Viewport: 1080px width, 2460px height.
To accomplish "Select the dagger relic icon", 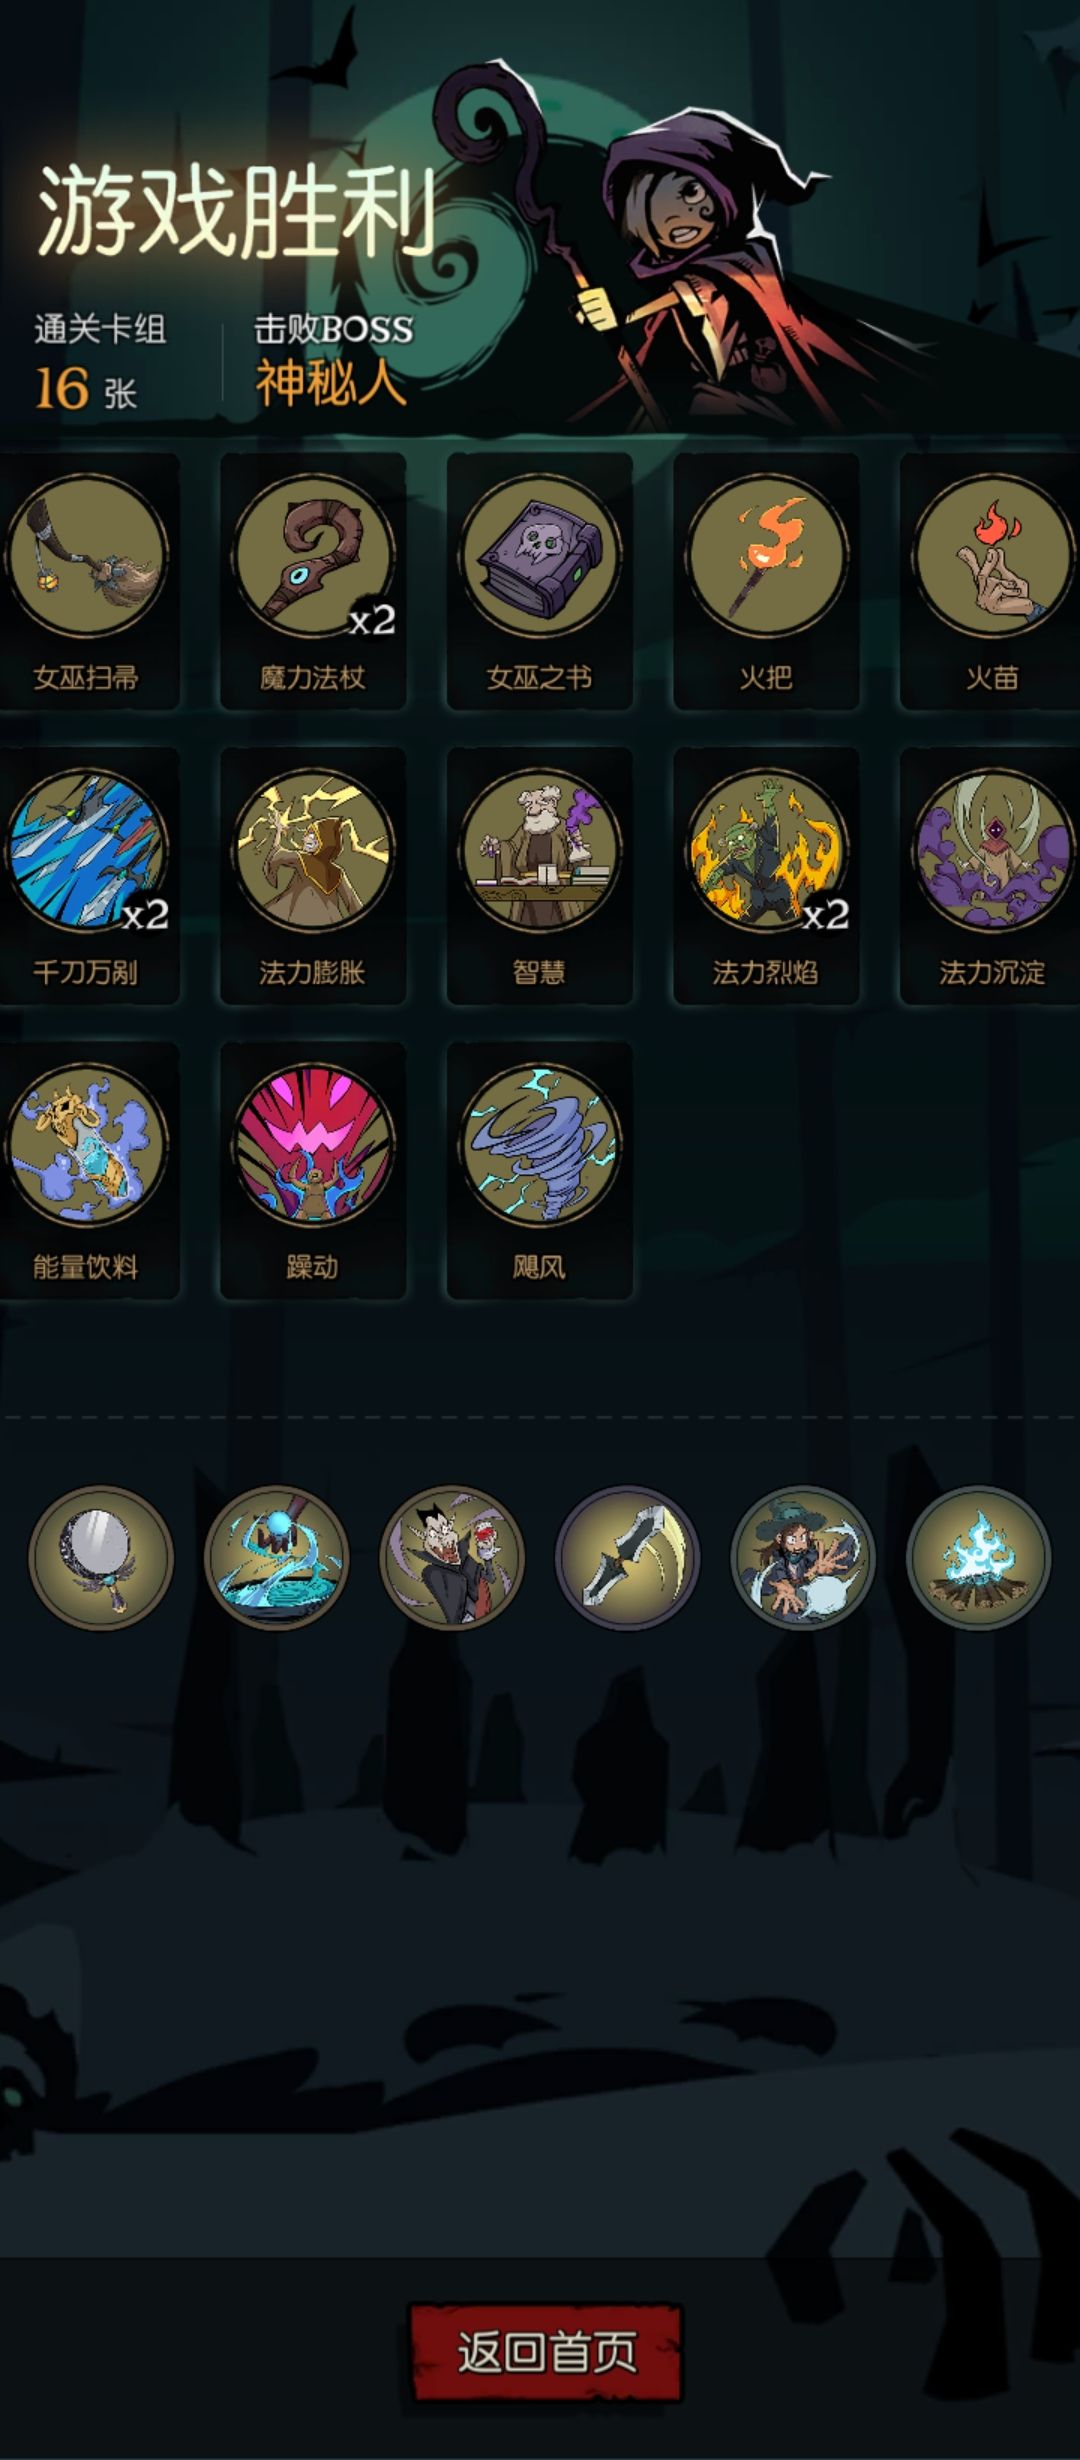I will pos(628,1557).
